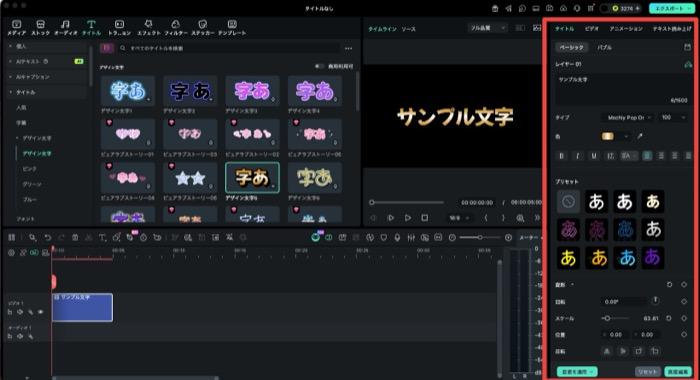The height and width of the screenshot is (380, 700).
Task: Open the color swatch dropdown arrow
Action: [x=626, y=136]
